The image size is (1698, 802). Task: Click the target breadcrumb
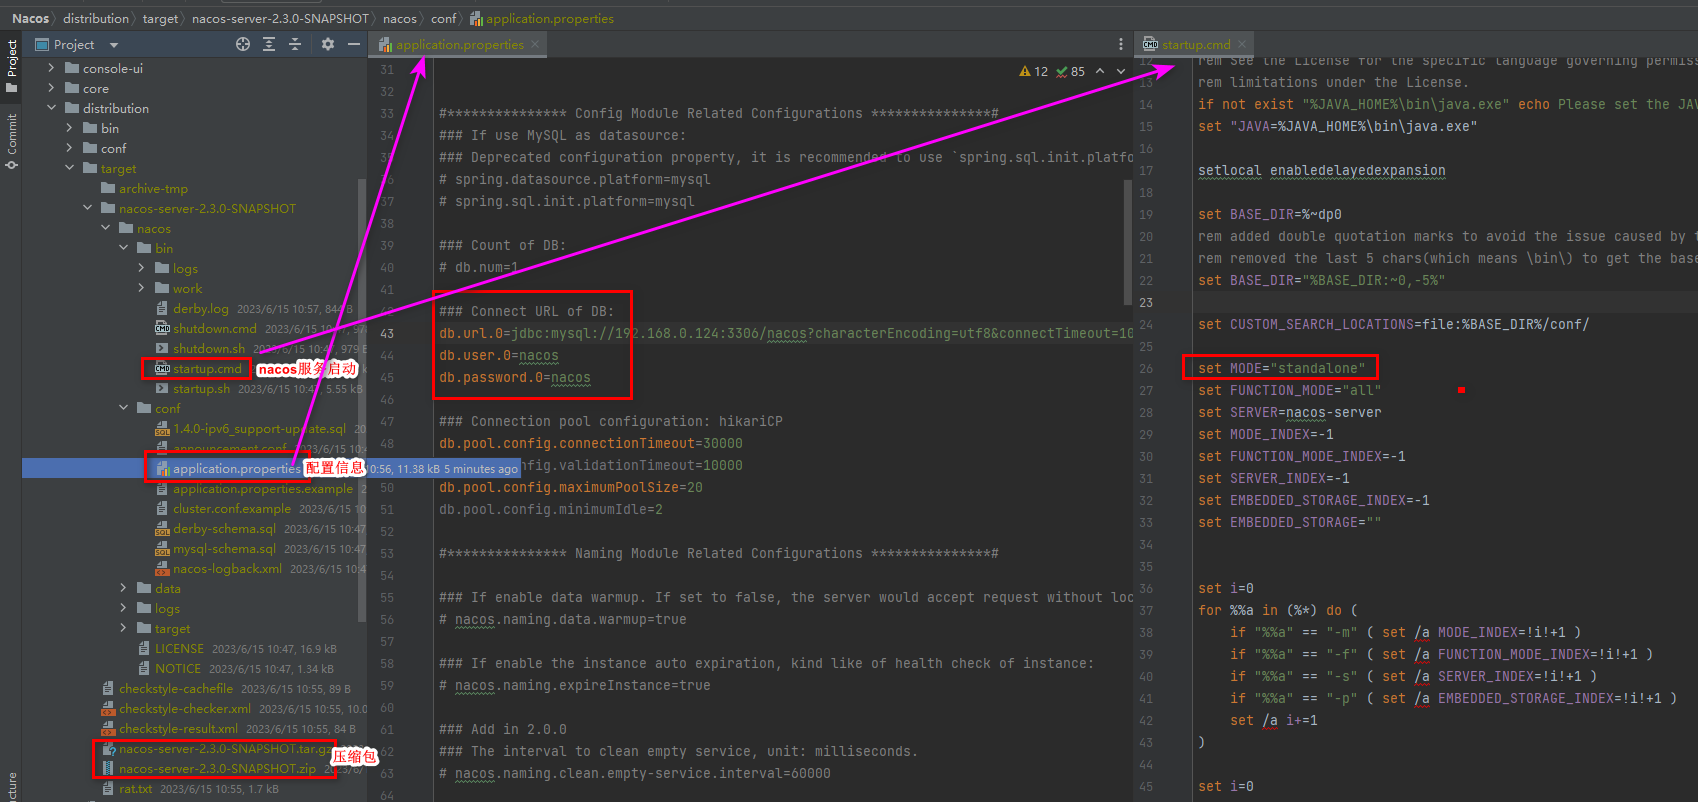[x=160, y=18]
